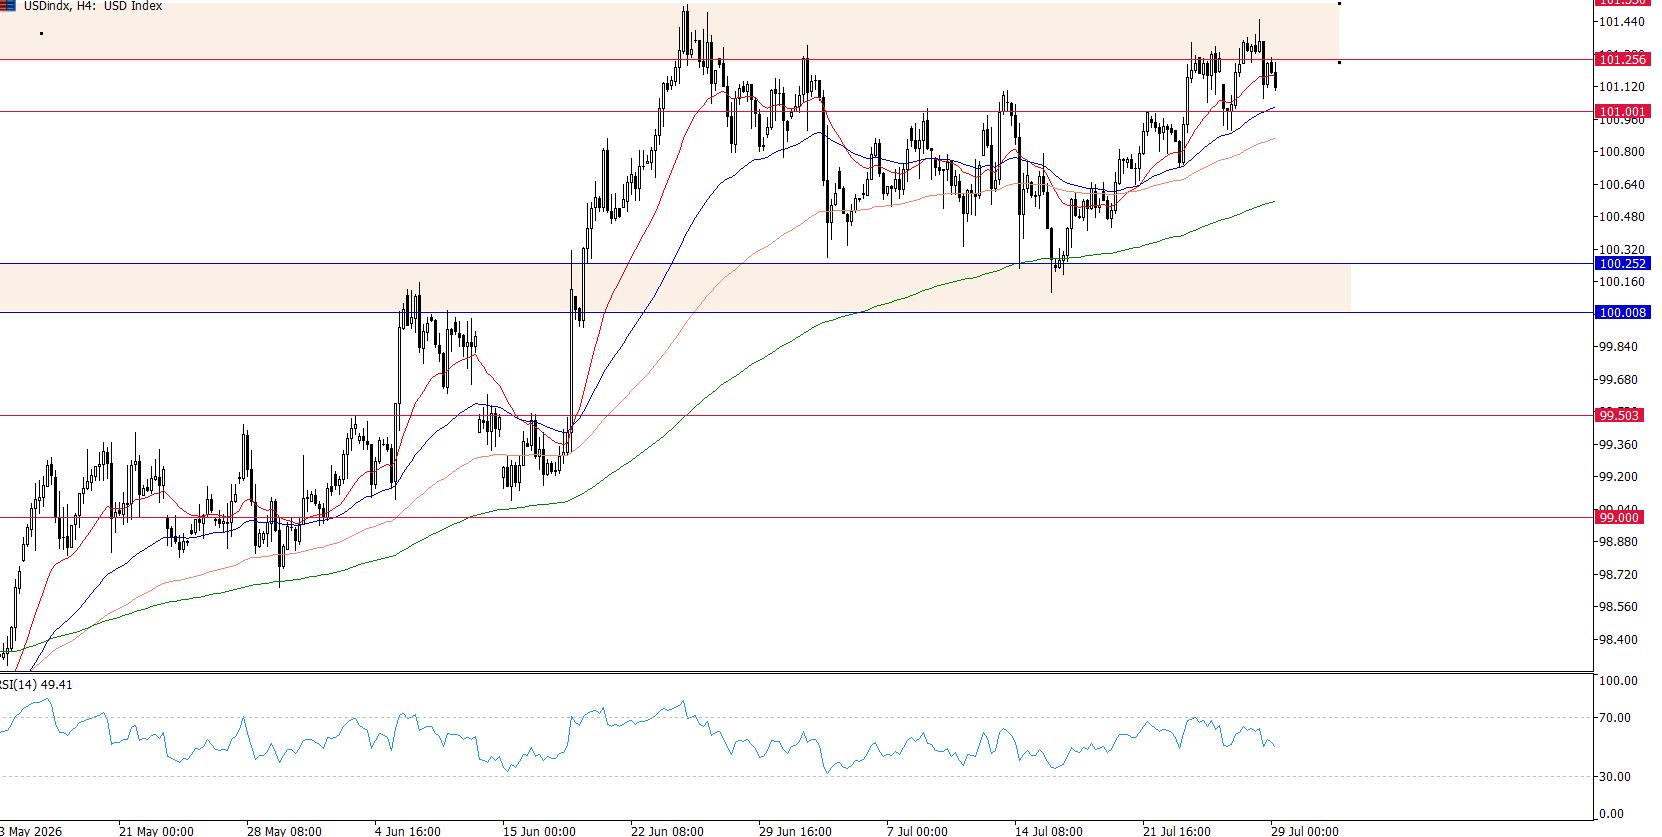Click the red 101.001 price level tag

point(1622,112)
